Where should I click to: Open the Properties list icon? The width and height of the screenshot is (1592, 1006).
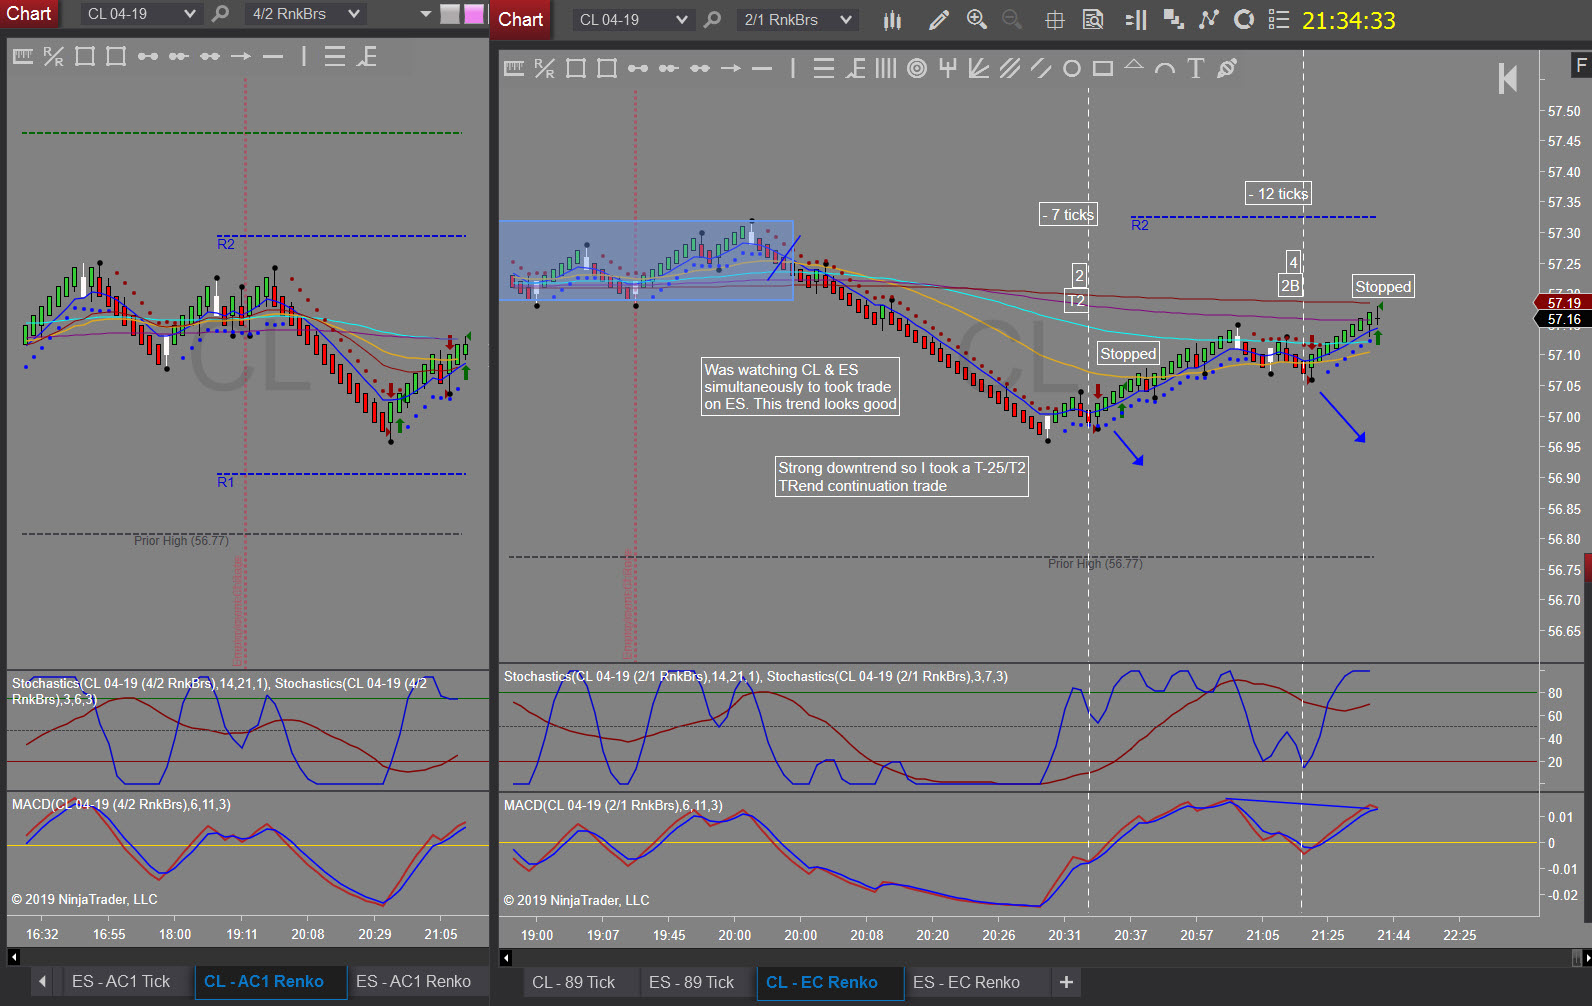pyautogui.click(x=1278, y=20)
